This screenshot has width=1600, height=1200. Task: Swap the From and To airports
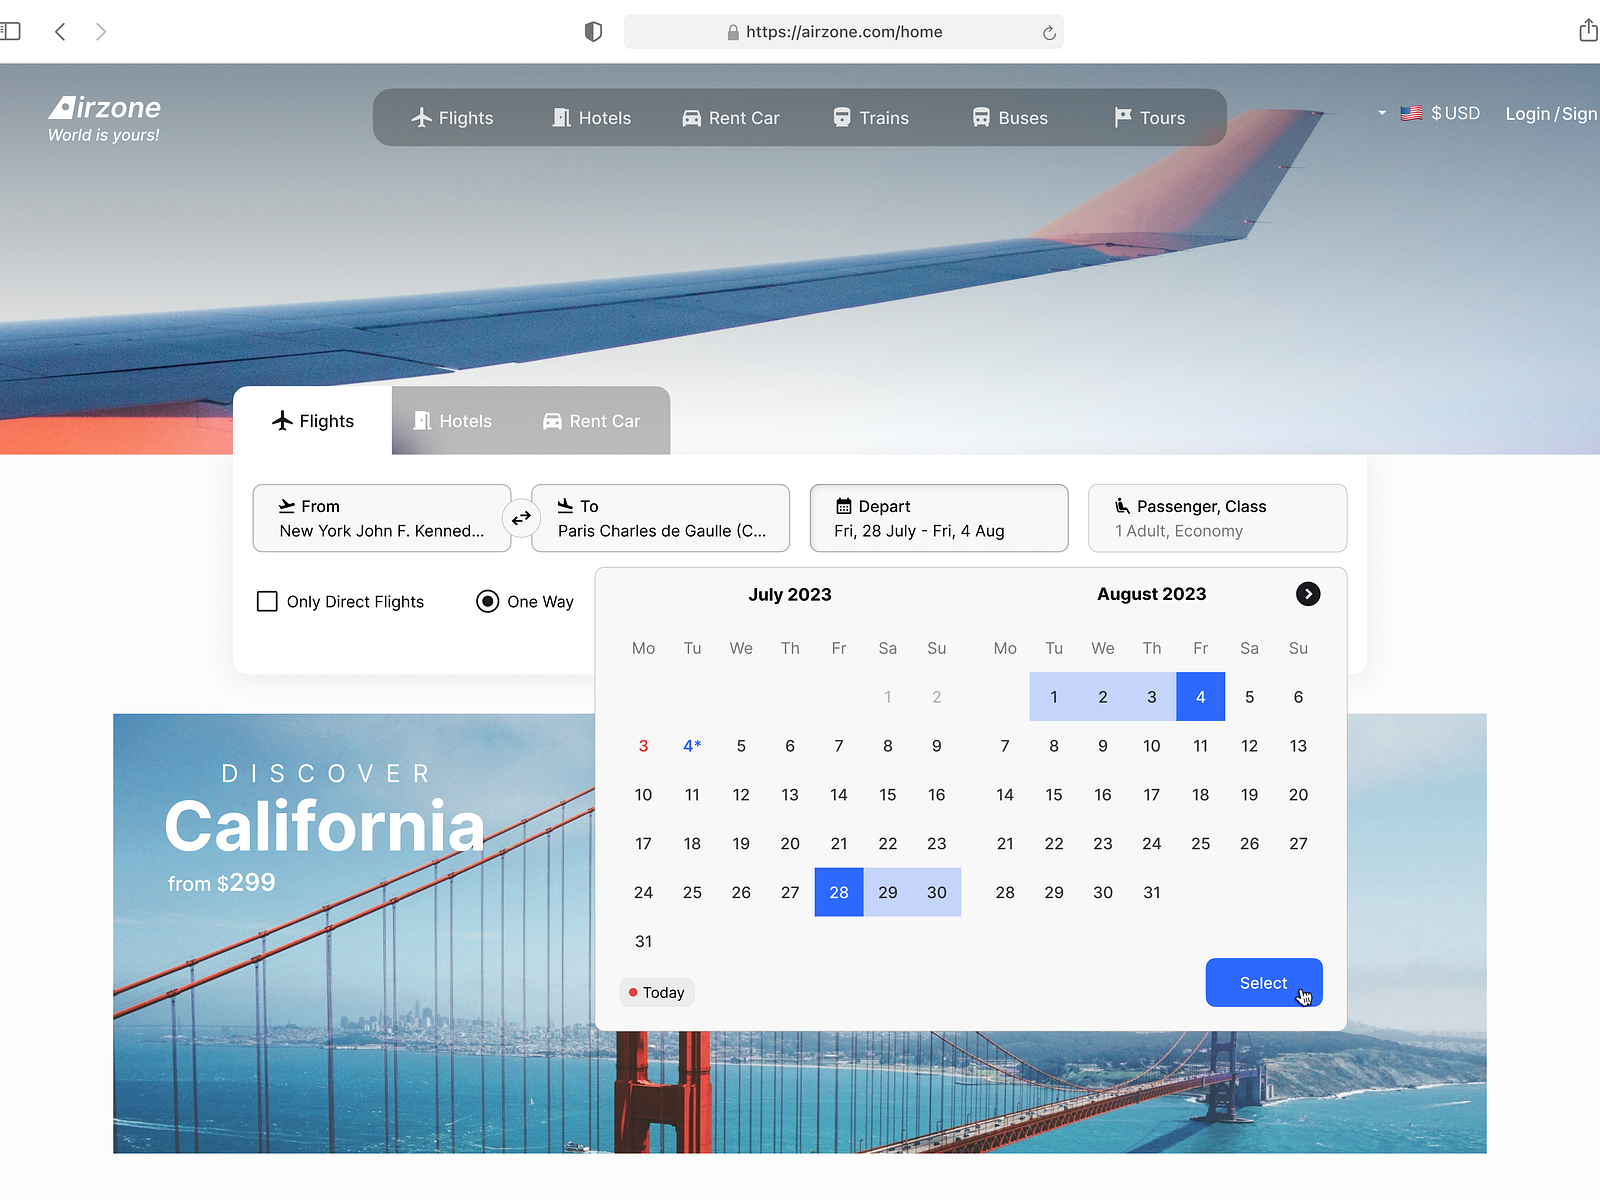pyautogui.click(x=520, y=518)
